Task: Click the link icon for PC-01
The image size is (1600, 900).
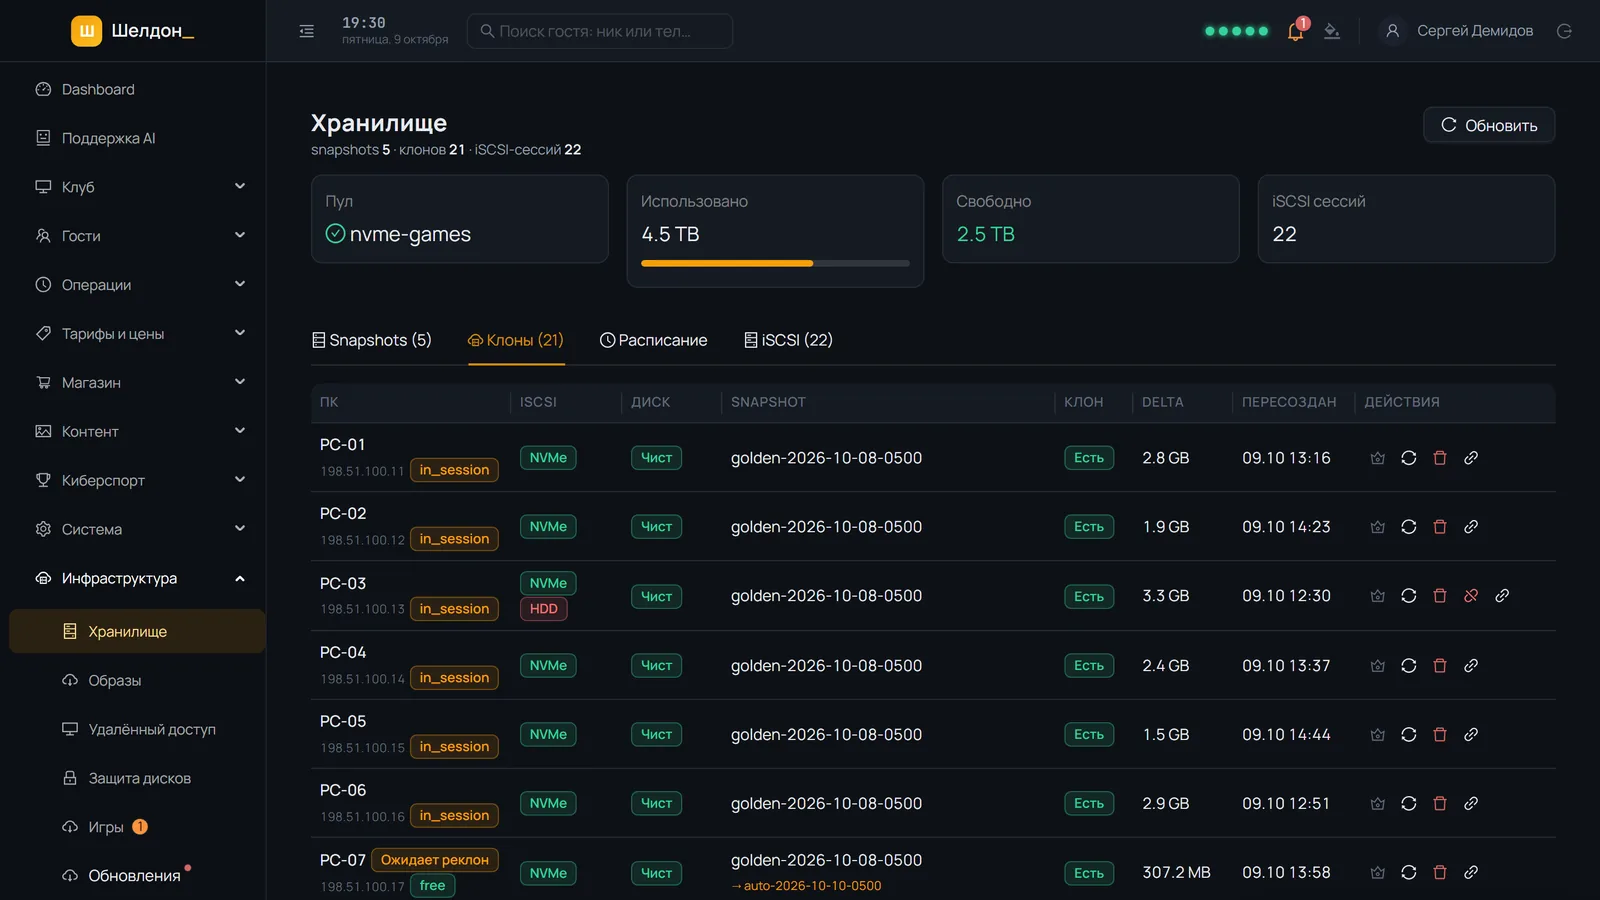Action: click(1471, 458)
